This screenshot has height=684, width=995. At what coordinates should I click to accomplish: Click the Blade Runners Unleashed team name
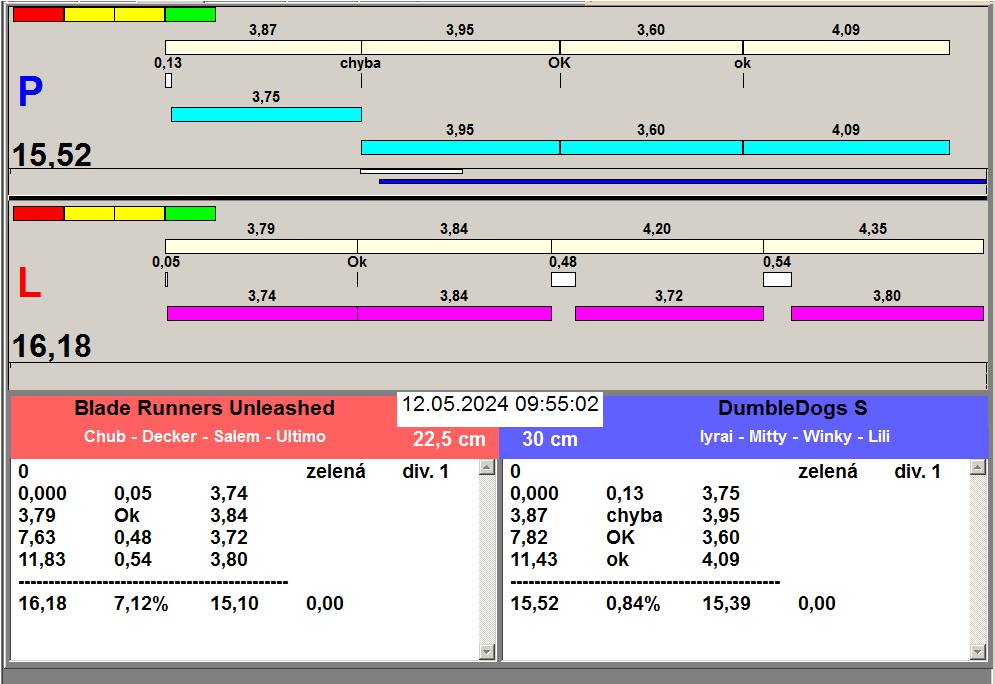point(204,408)
